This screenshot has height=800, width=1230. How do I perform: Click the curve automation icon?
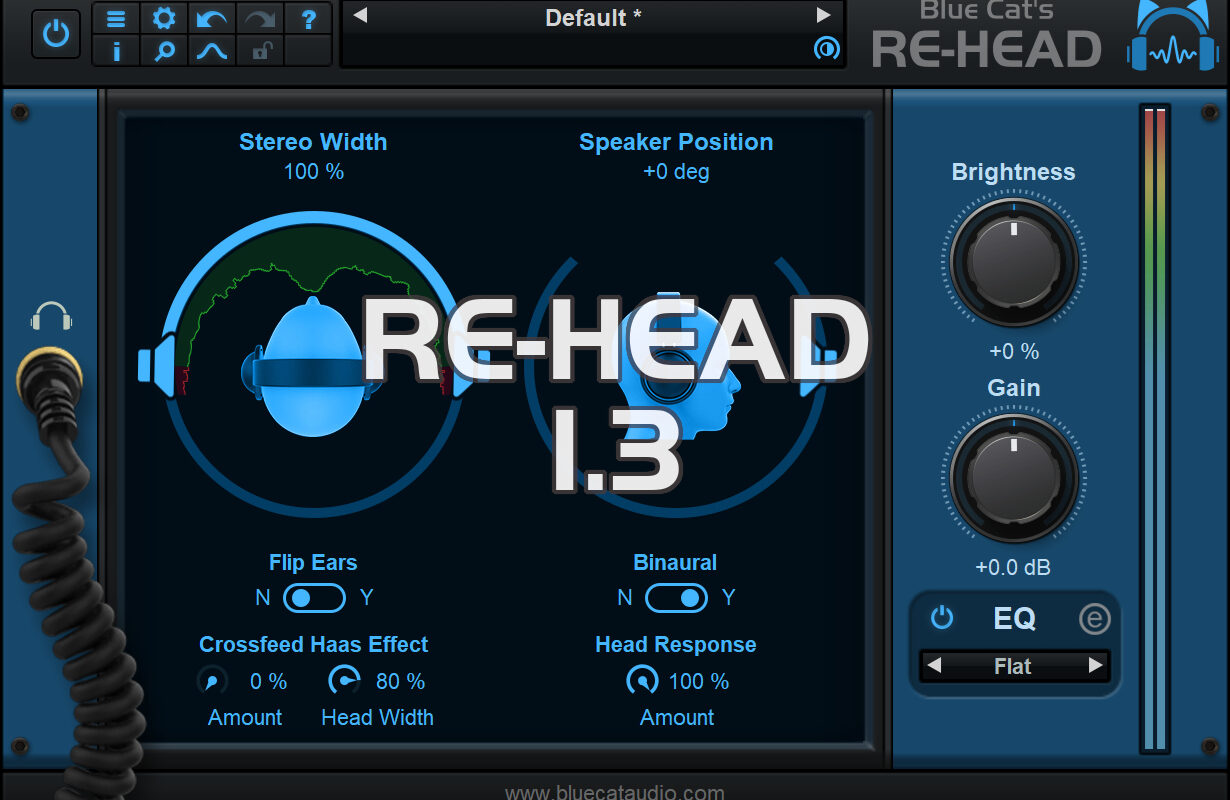click(211, 51)
